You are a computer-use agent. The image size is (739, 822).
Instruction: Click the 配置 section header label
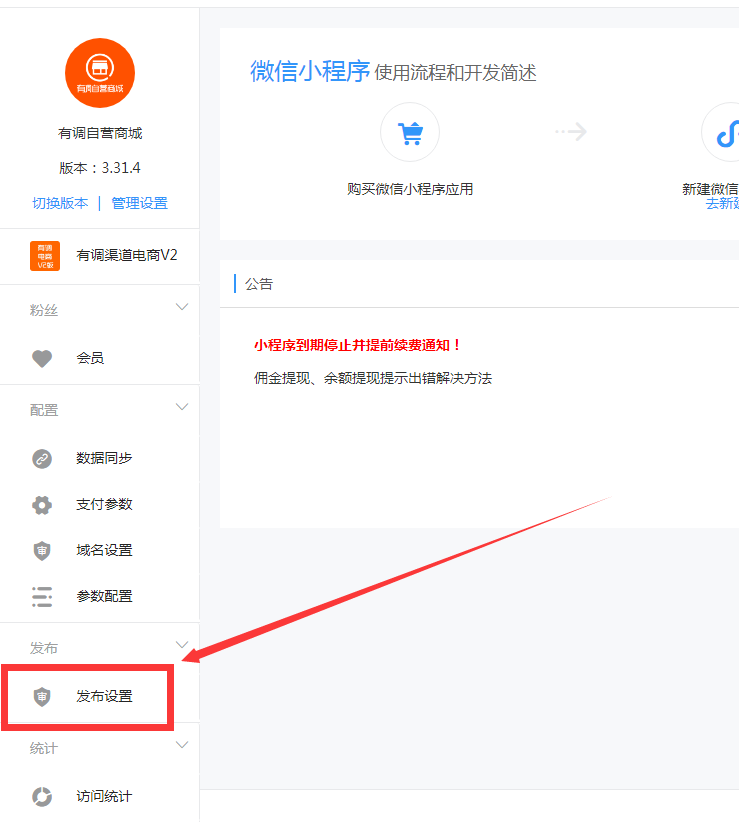pos(44,410)
